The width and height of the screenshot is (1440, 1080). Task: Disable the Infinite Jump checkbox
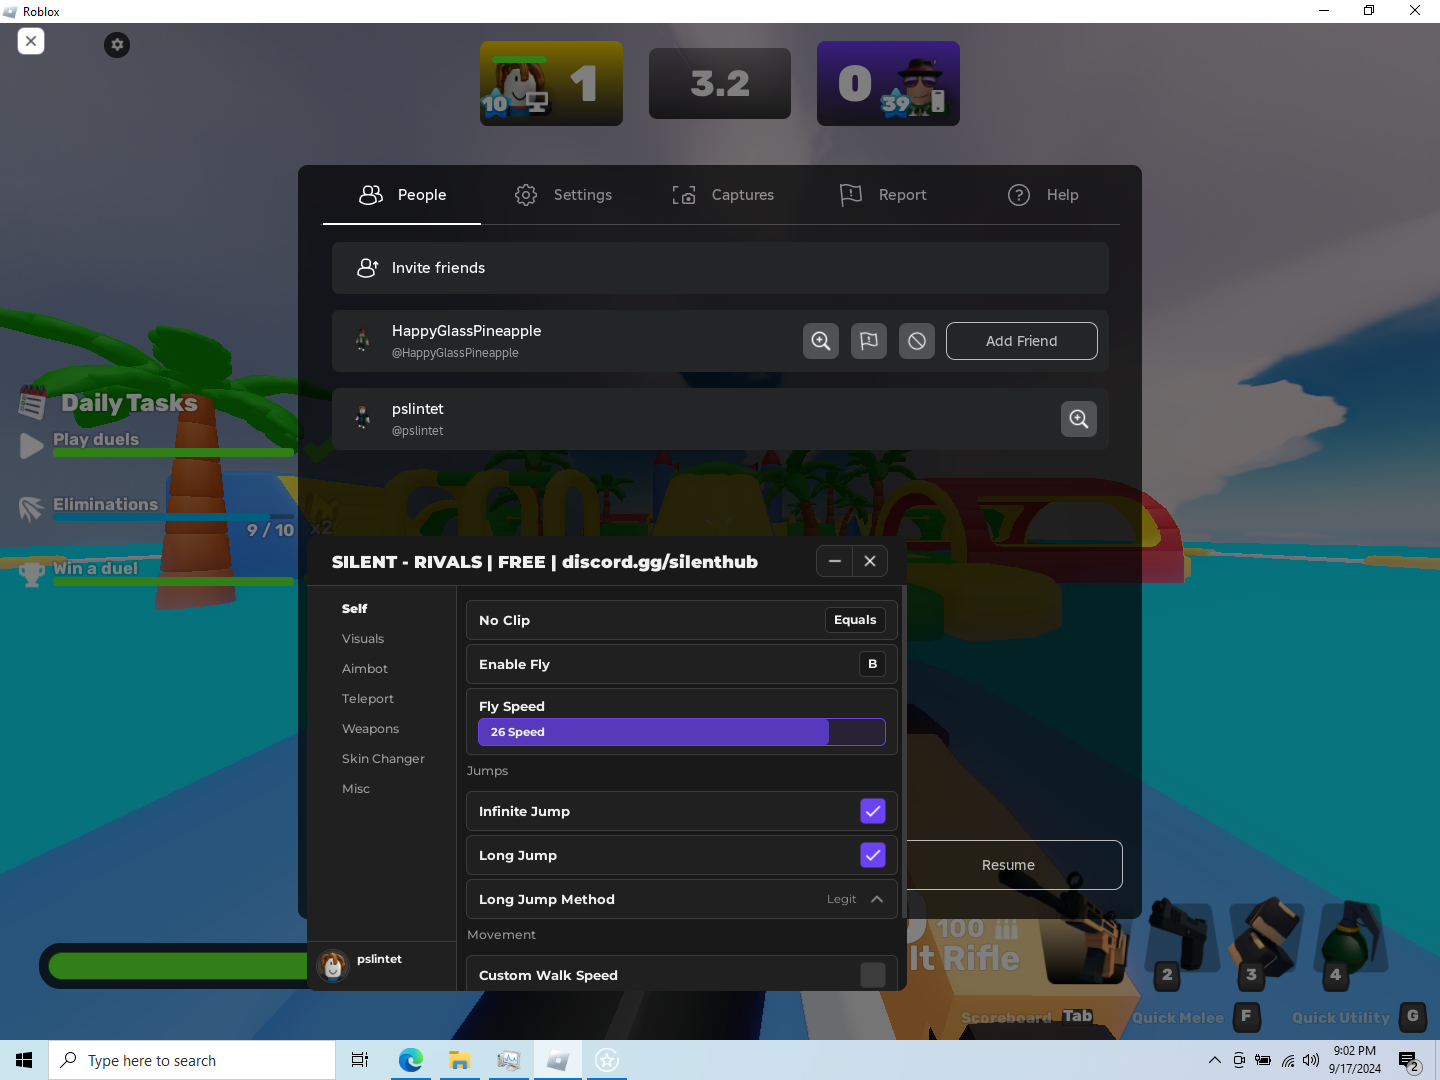tap(873, 811)
